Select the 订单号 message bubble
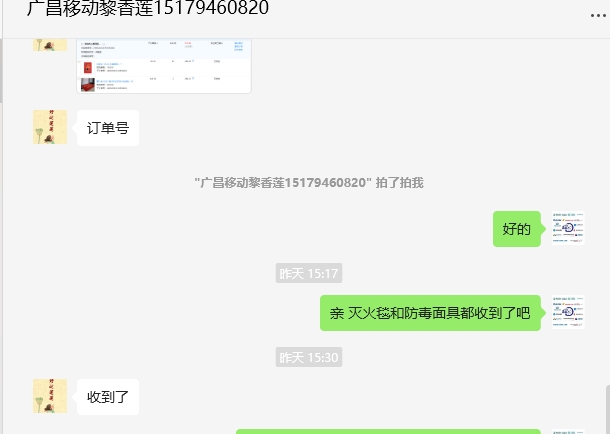 point(108,128)
